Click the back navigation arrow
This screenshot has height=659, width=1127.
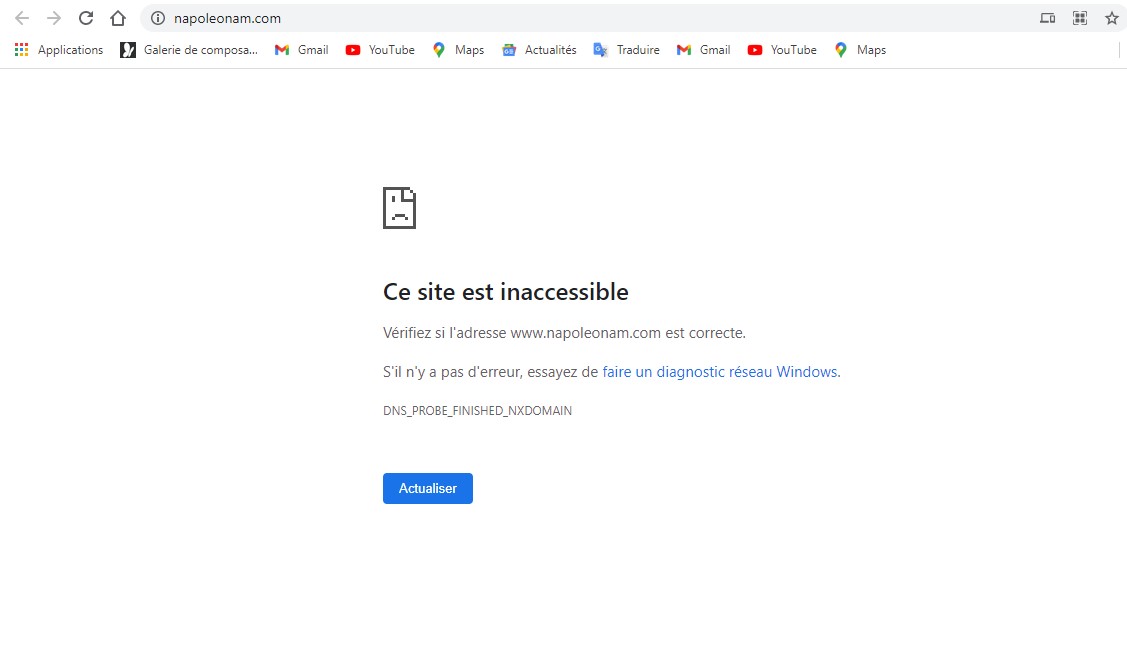20,18
